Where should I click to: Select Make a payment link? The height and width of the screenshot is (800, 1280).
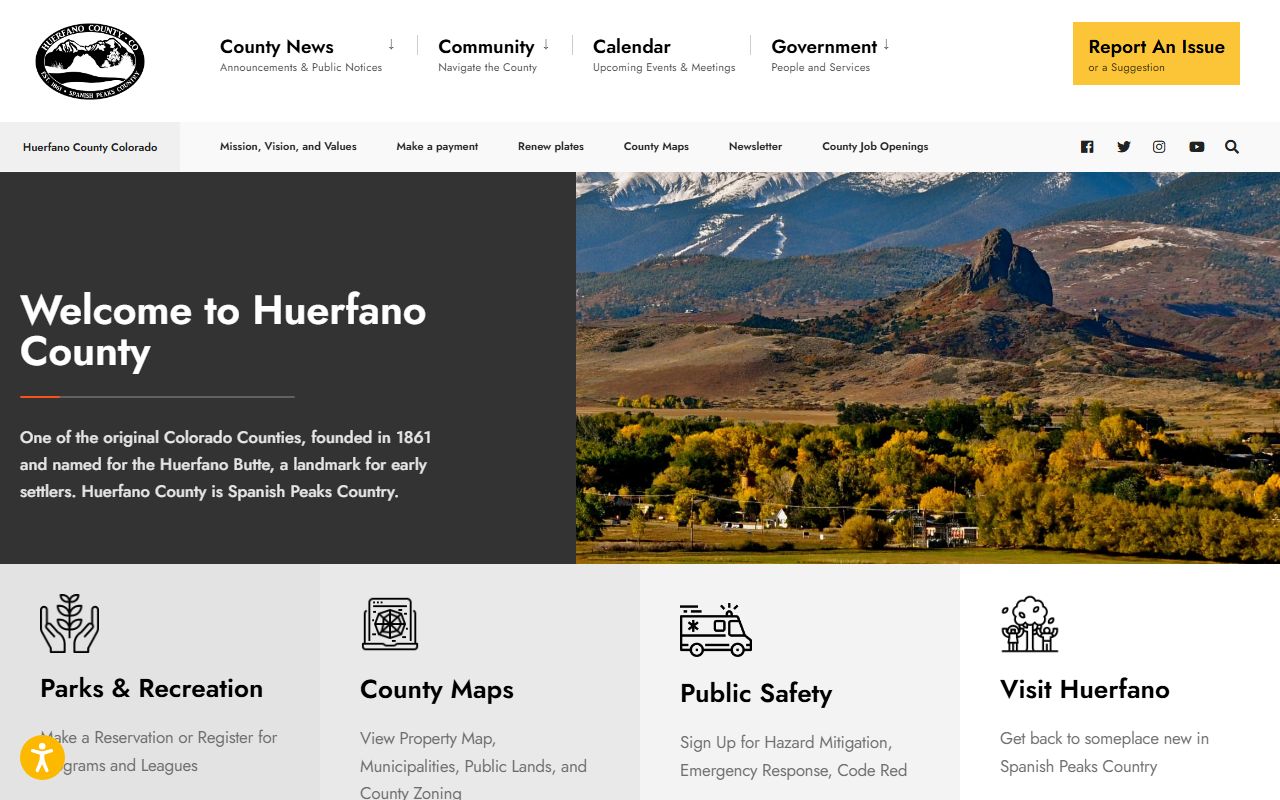pyautogui.click(x=437, y=146)
